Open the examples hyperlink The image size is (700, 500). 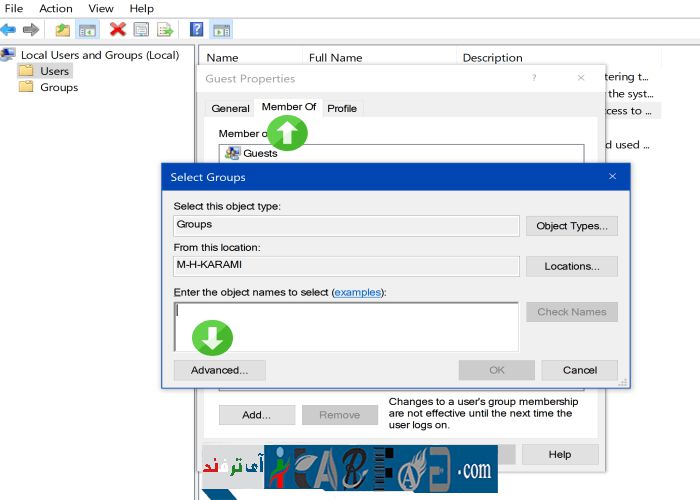click(x=358, y=292)
